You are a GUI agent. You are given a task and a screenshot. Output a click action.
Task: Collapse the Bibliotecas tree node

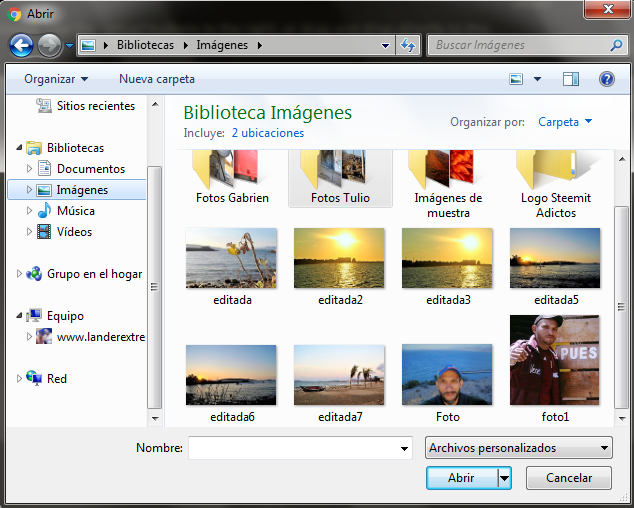pos(19,148)
